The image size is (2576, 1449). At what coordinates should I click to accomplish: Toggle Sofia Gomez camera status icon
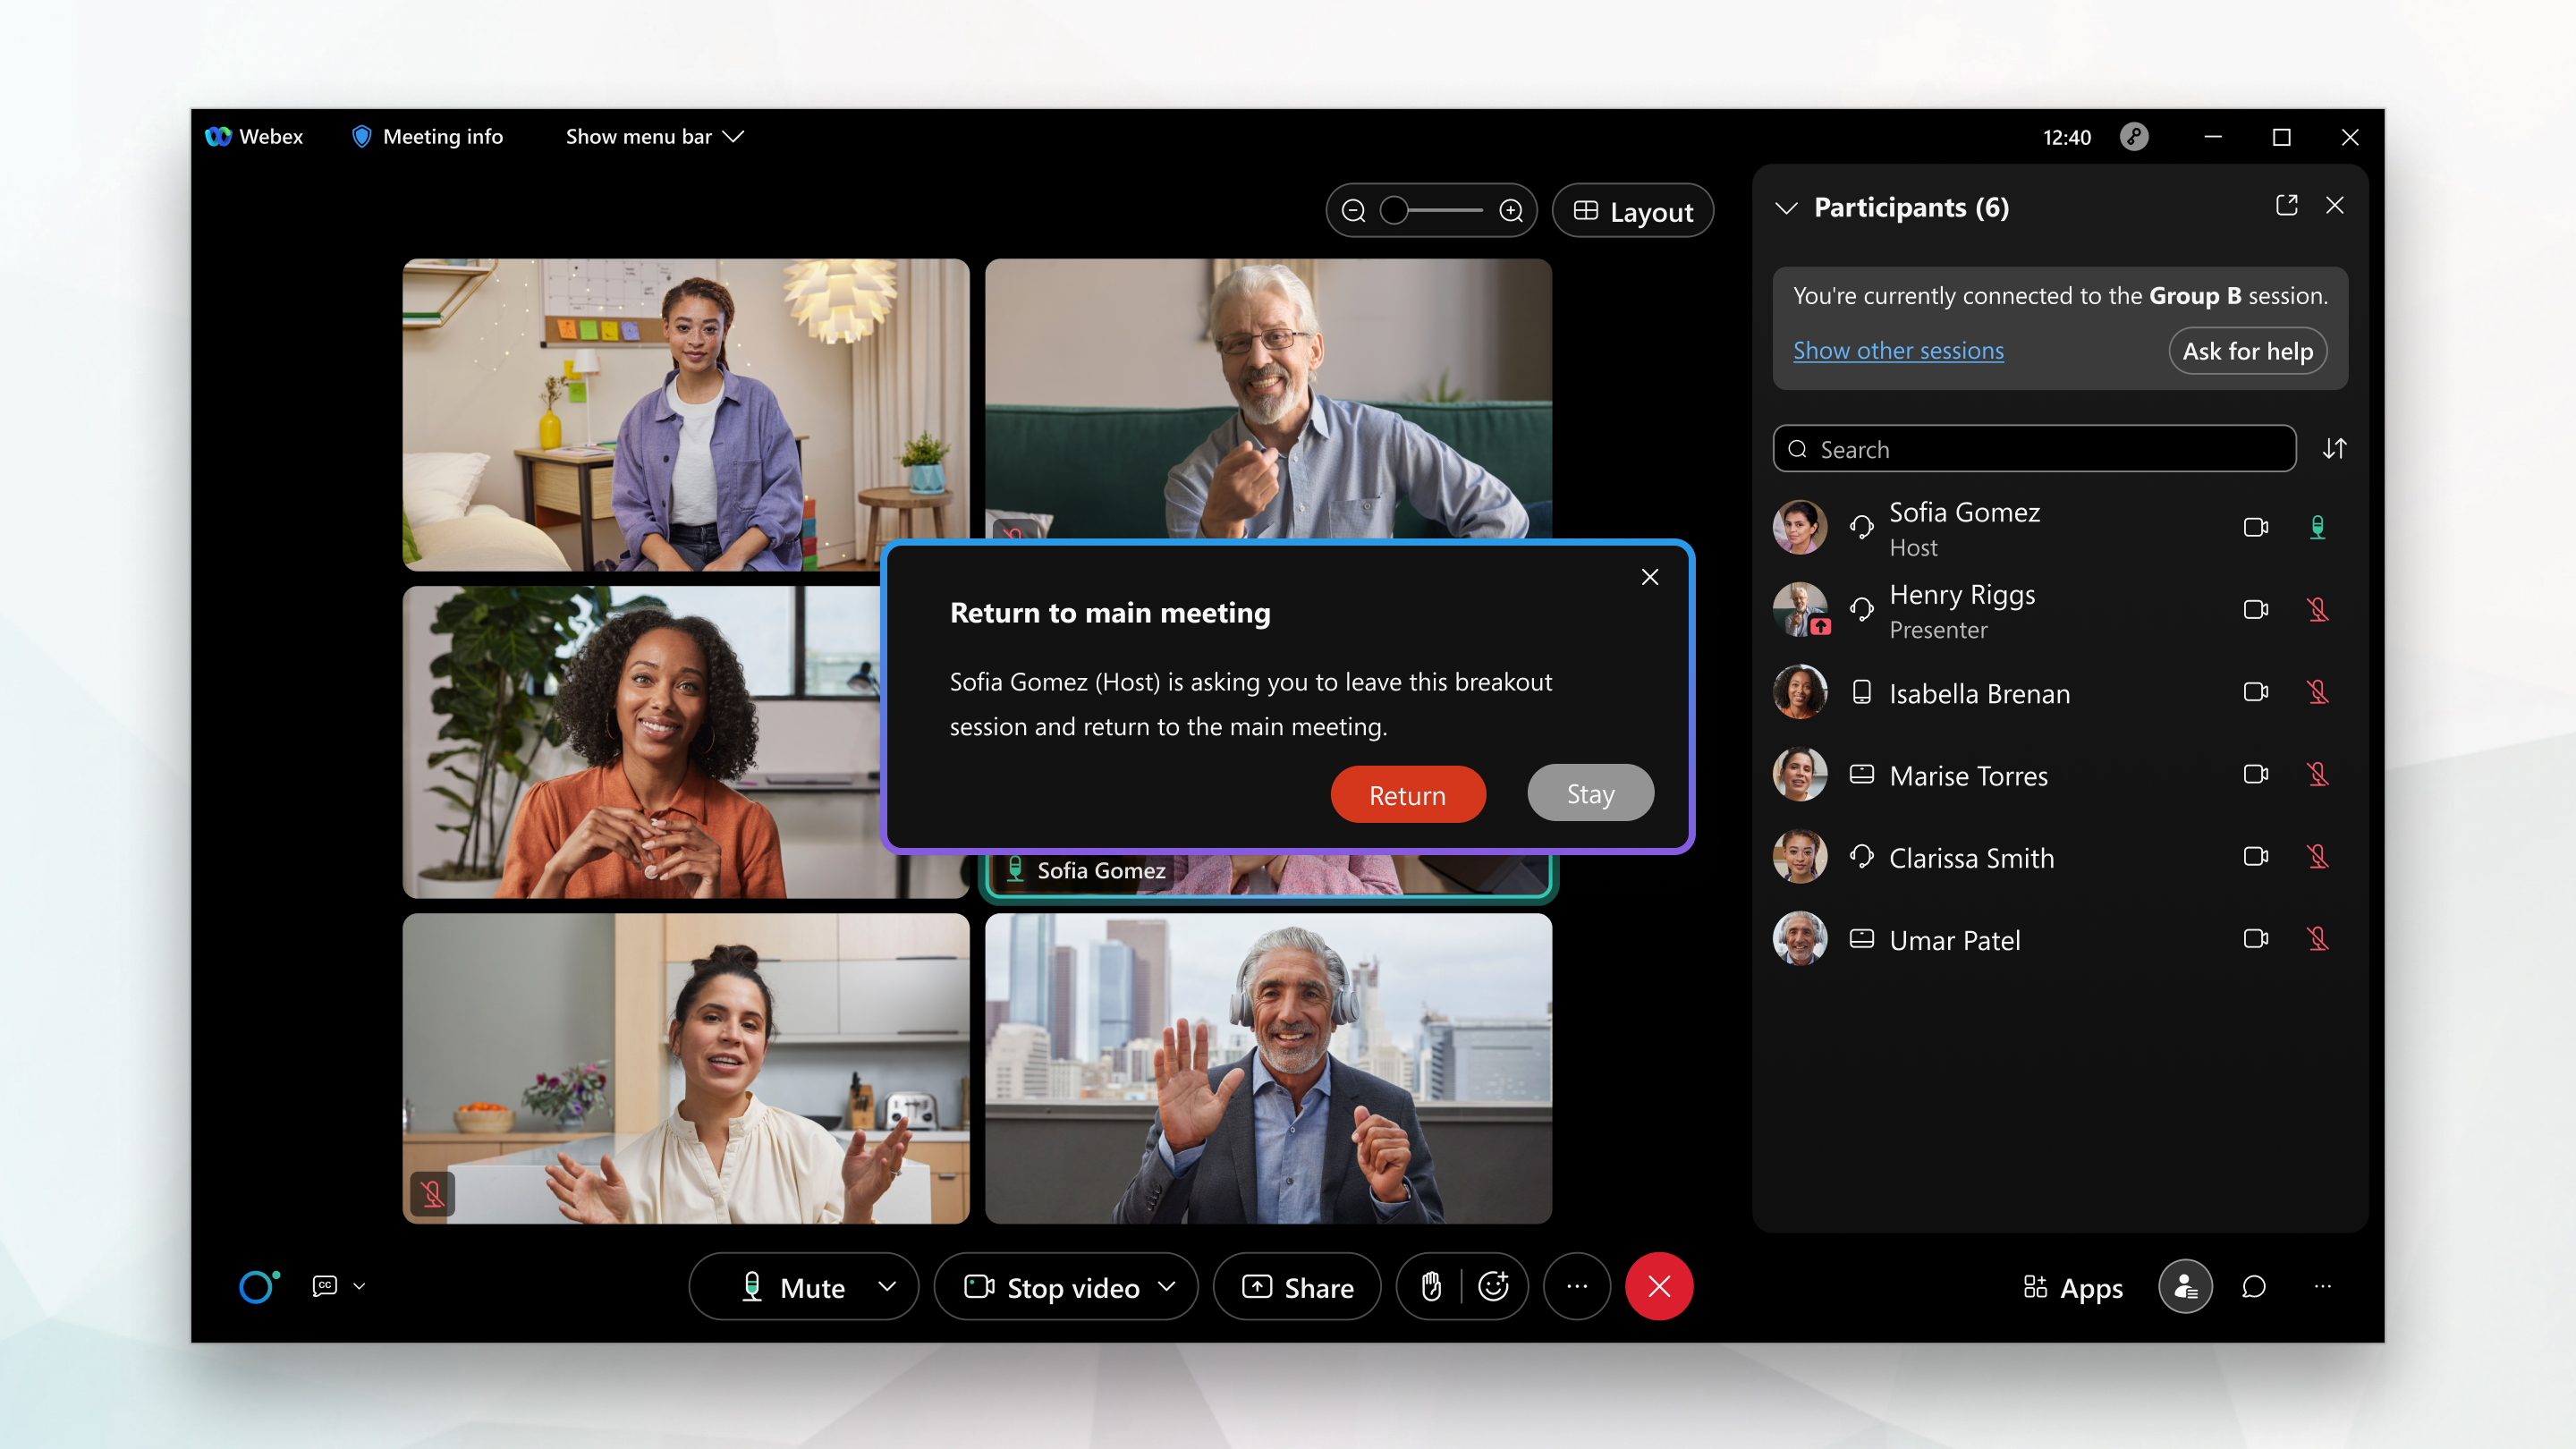2258,525
